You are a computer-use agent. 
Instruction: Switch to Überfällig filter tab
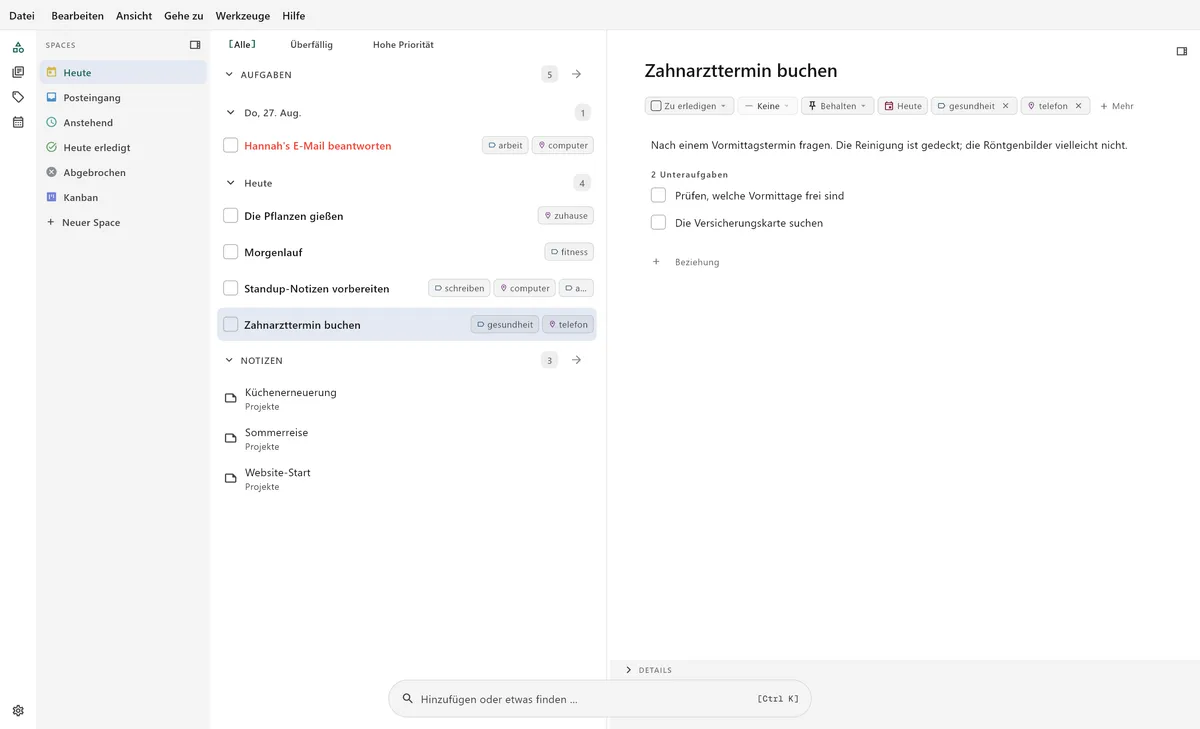tap(311, 45)
